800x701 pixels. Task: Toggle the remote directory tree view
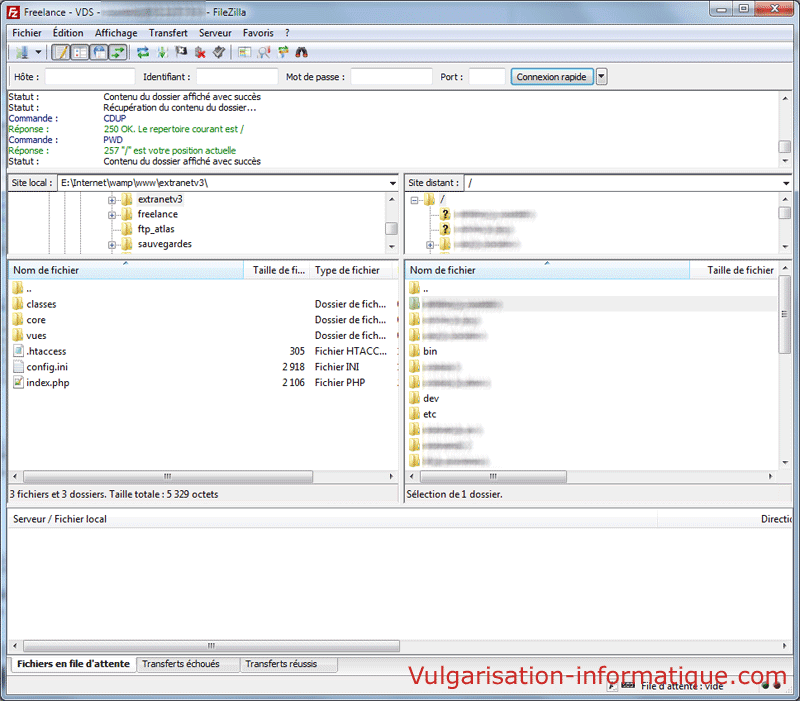pos(99,52)
